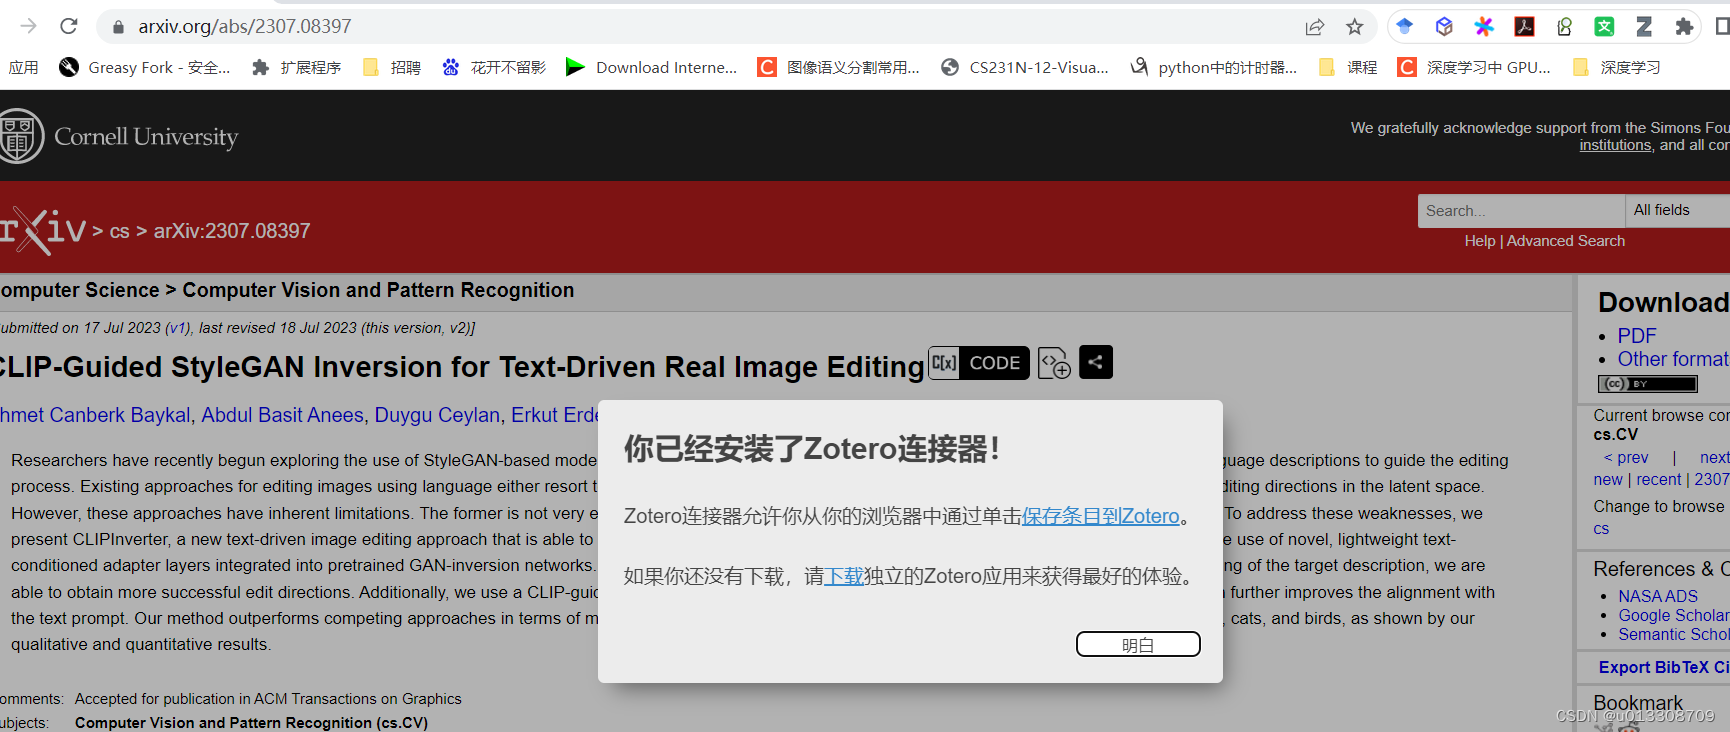1730x732 pixels.
Task: Open python中的计时器 bookmark
Action: tap(1213, 67)
